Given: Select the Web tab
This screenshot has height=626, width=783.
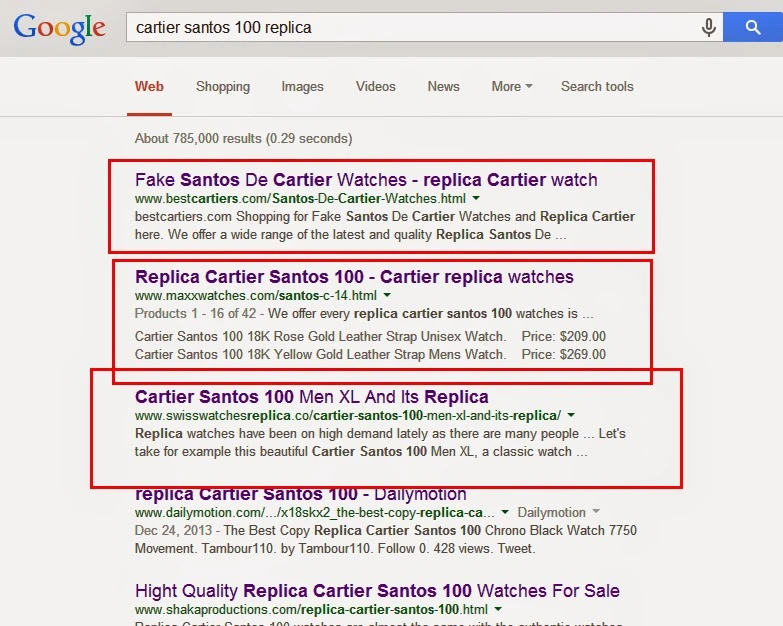Looking at the screenshot, I should point(149,86).
